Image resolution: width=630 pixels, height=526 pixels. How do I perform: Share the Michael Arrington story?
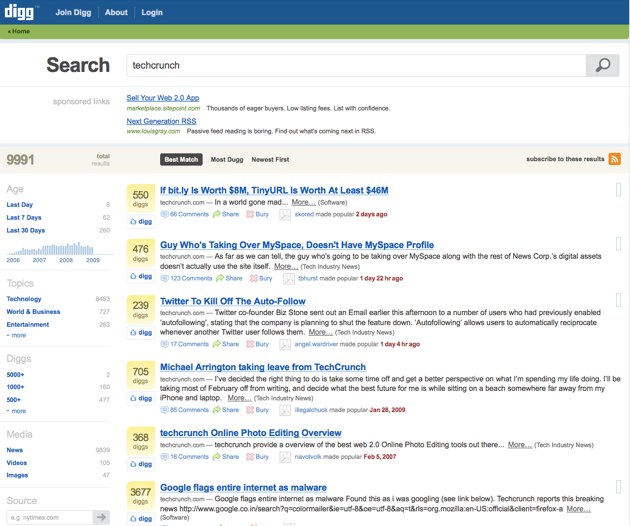point(226,410)
